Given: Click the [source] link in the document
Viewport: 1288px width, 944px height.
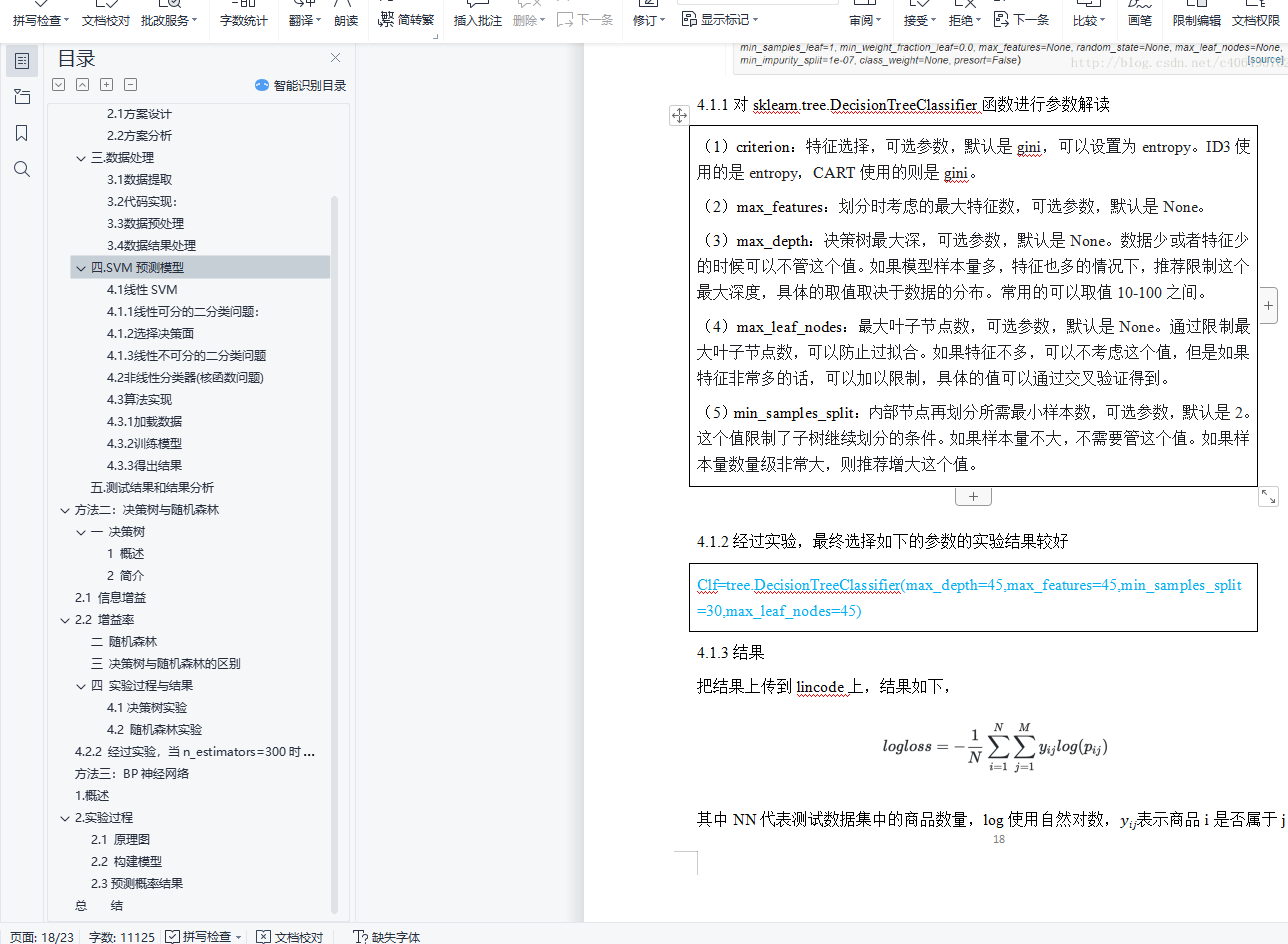Looking at the screenshot, I should point(1265,60).
